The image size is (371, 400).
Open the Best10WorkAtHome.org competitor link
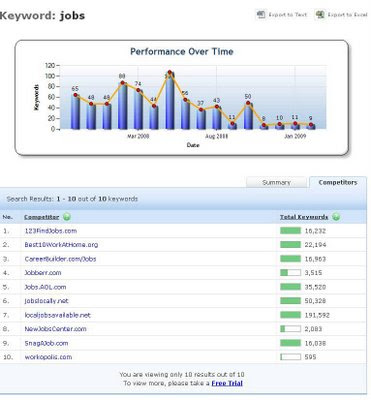tap(61, 245)
